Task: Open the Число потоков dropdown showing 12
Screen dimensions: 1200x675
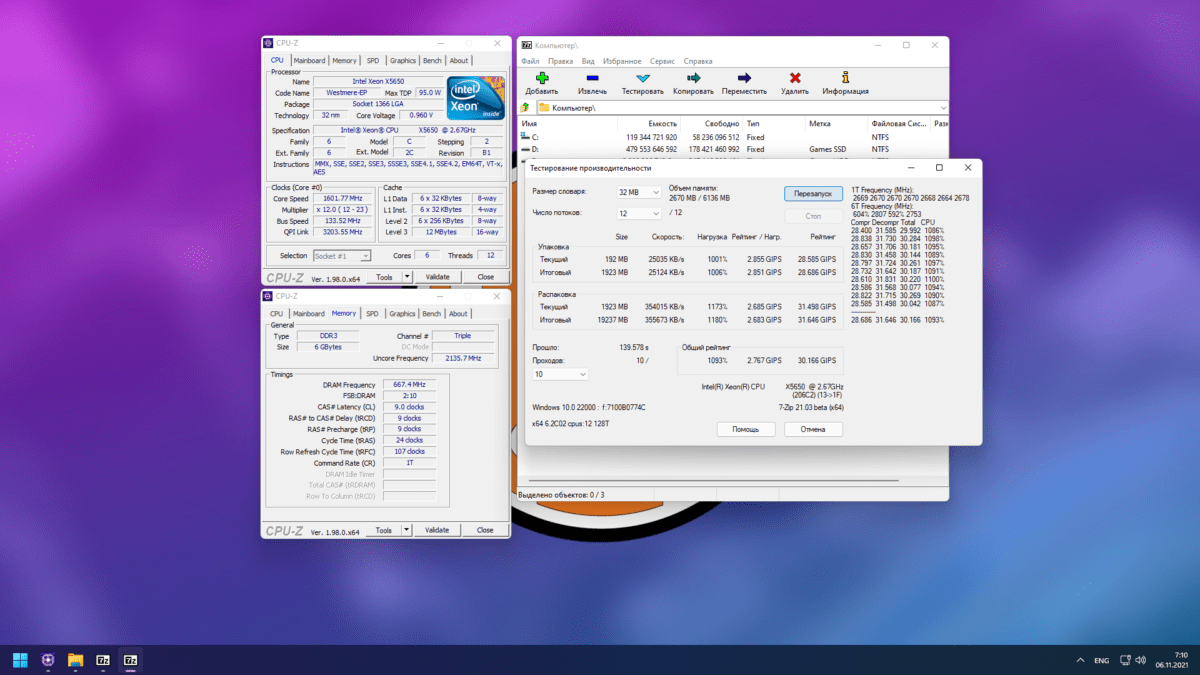Action: pyautogui.click(x=638, y=213)
